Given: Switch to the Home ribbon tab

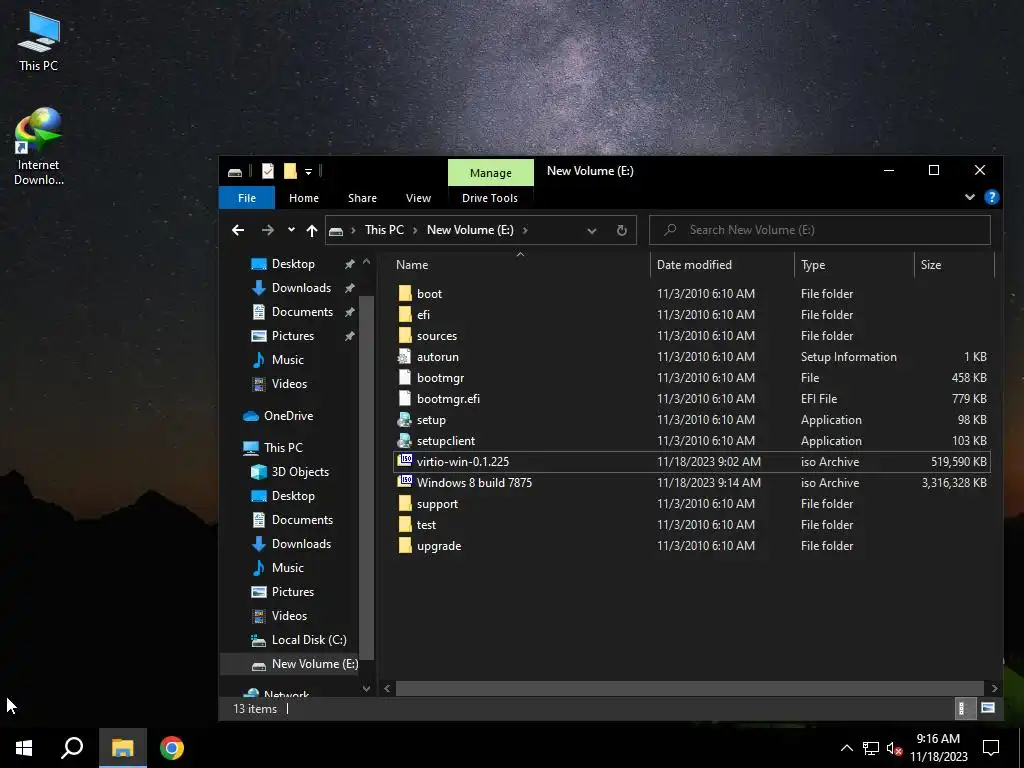Looking at the screenshot, I should click(304, 198).
